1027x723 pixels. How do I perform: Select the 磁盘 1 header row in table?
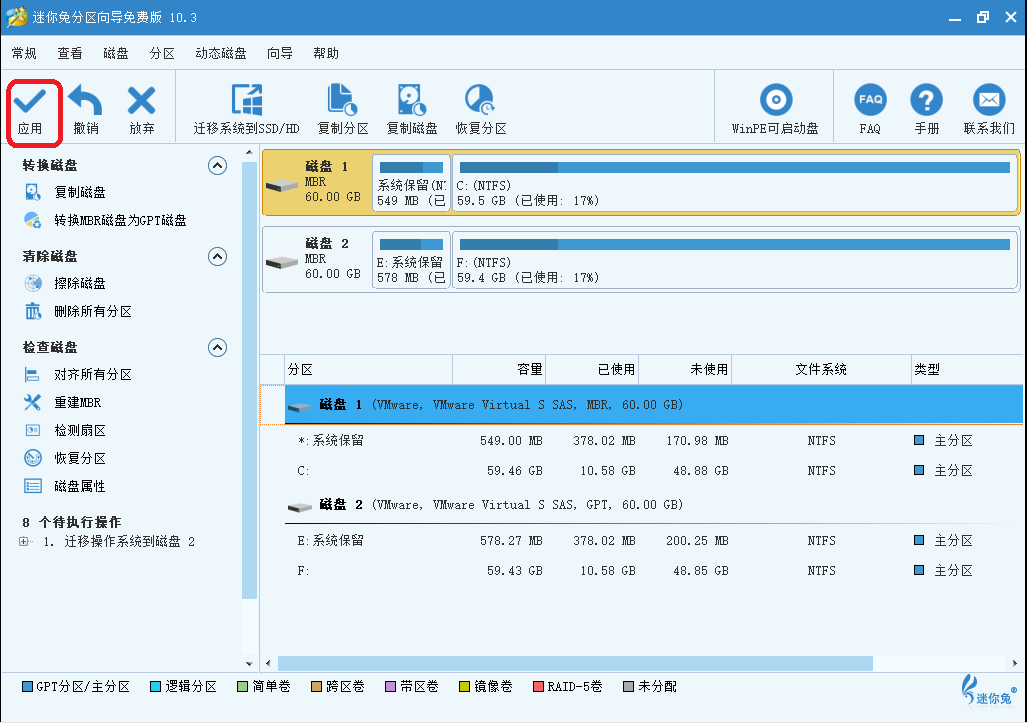[x=654, y=405]
